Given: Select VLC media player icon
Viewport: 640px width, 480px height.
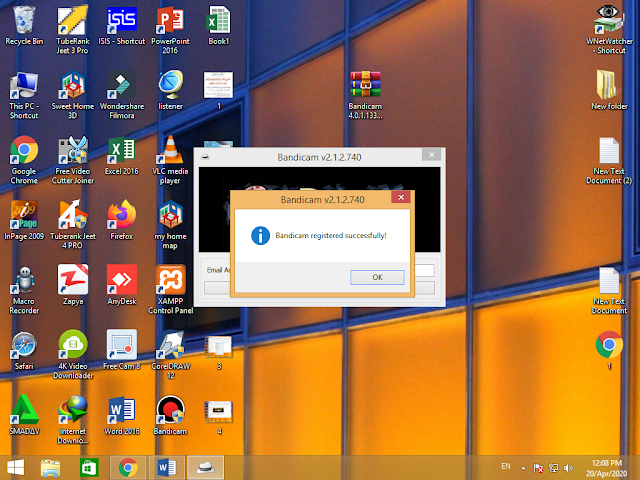Looking at the screenshot, I should coord(170,160).
